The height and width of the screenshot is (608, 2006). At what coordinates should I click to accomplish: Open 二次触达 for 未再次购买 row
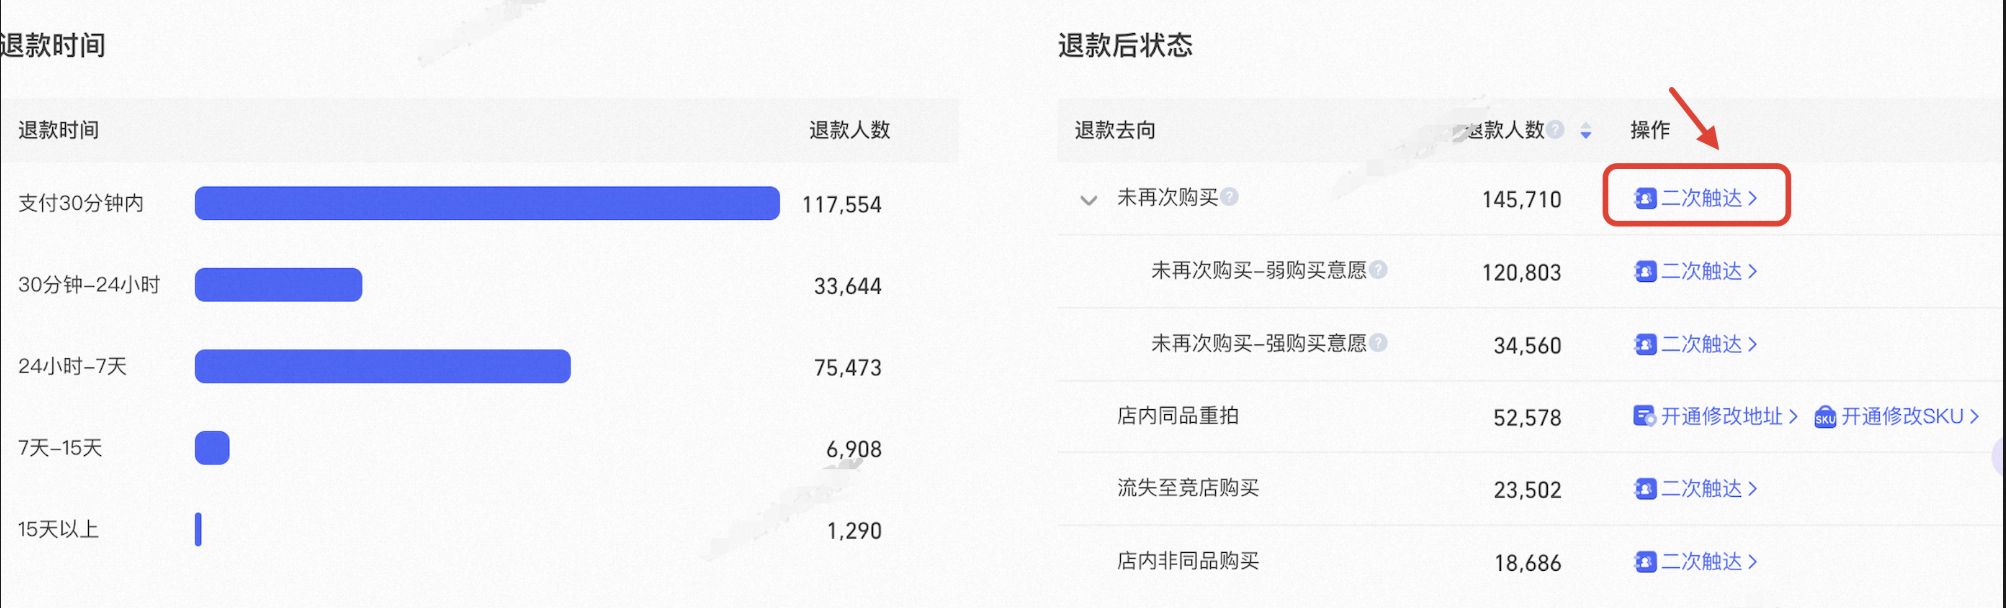pyautogui.click(x=1696, y=198)
